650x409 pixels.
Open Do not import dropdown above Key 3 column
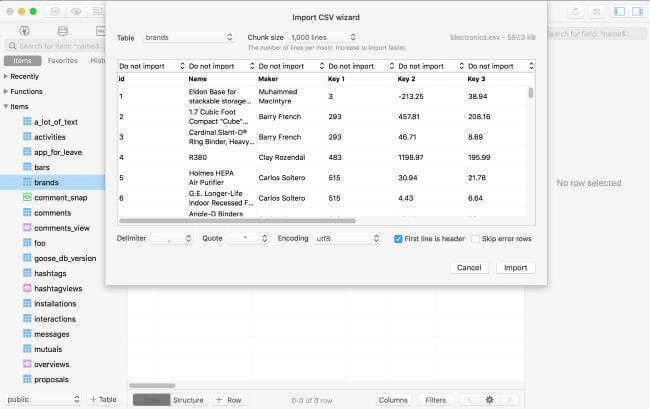501,66
